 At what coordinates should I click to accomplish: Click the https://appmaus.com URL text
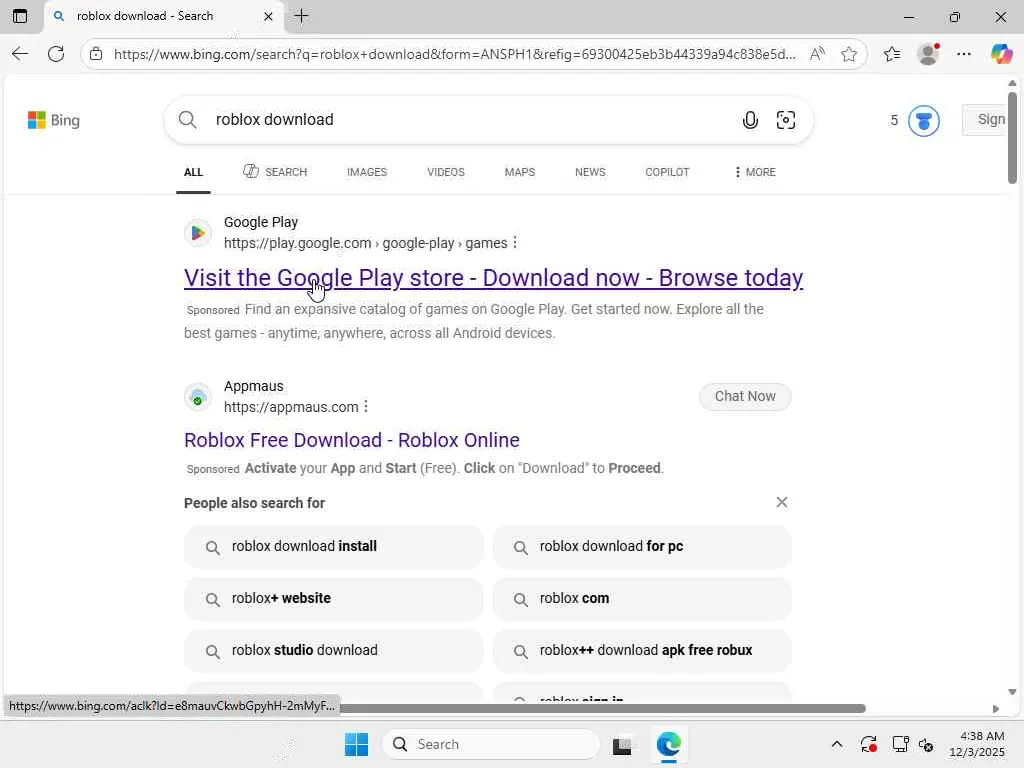[291, 408]
